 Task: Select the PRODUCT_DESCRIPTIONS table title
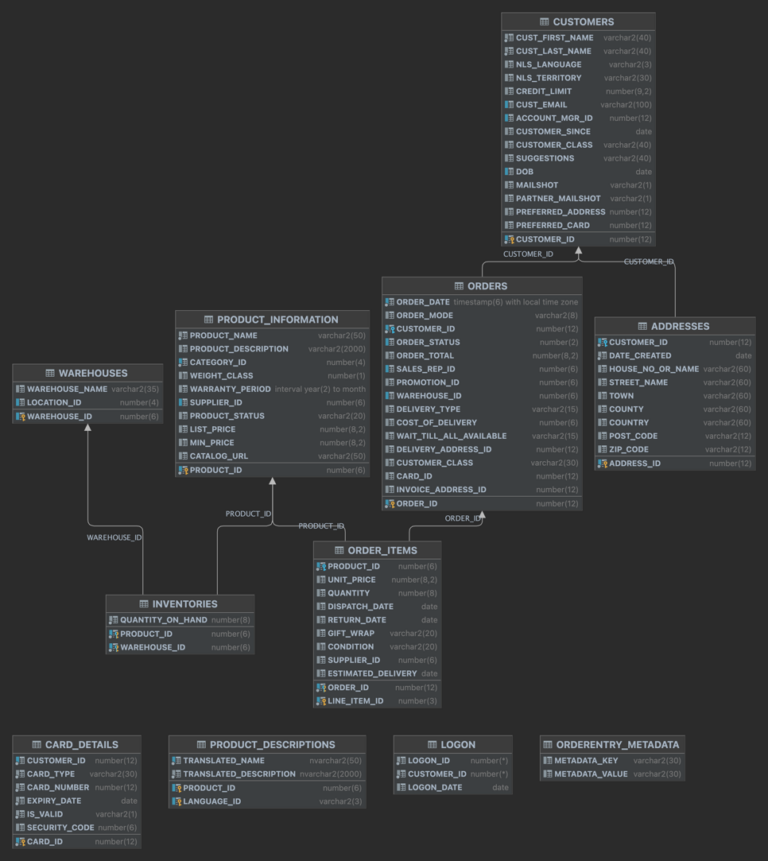[x=273, y=745]
